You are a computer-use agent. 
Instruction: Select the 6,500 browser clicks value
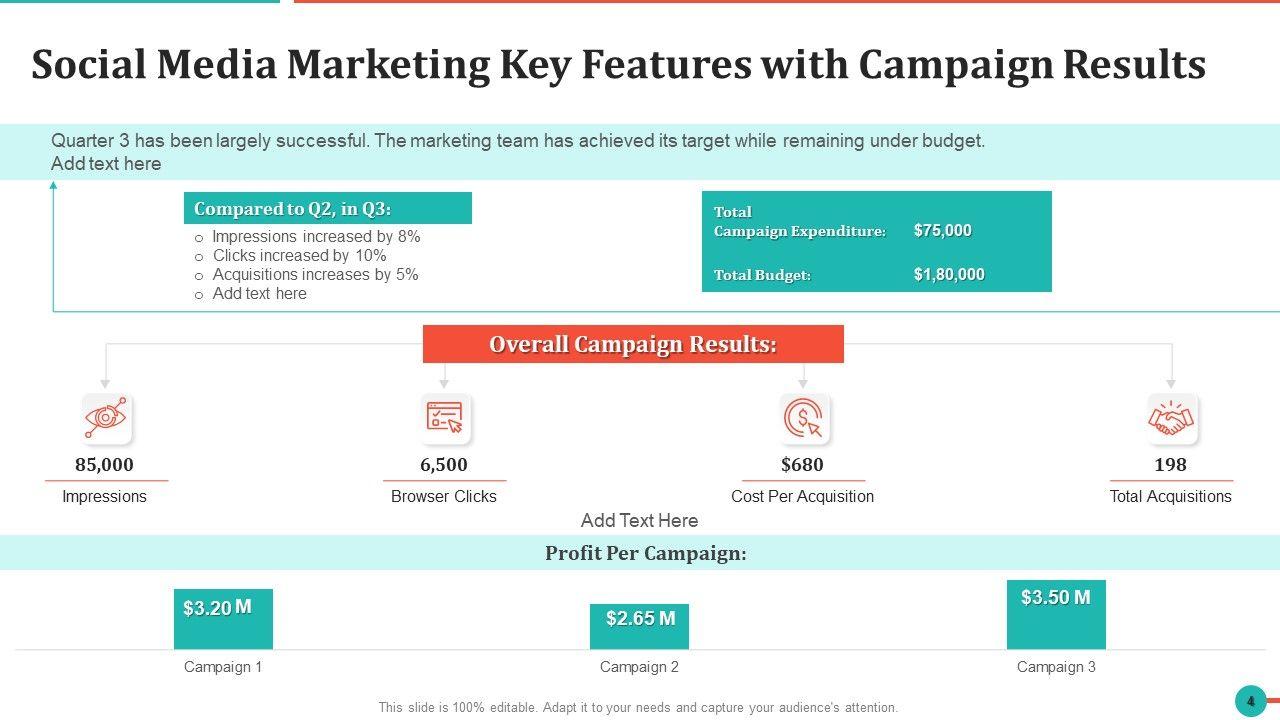point(444,465)
